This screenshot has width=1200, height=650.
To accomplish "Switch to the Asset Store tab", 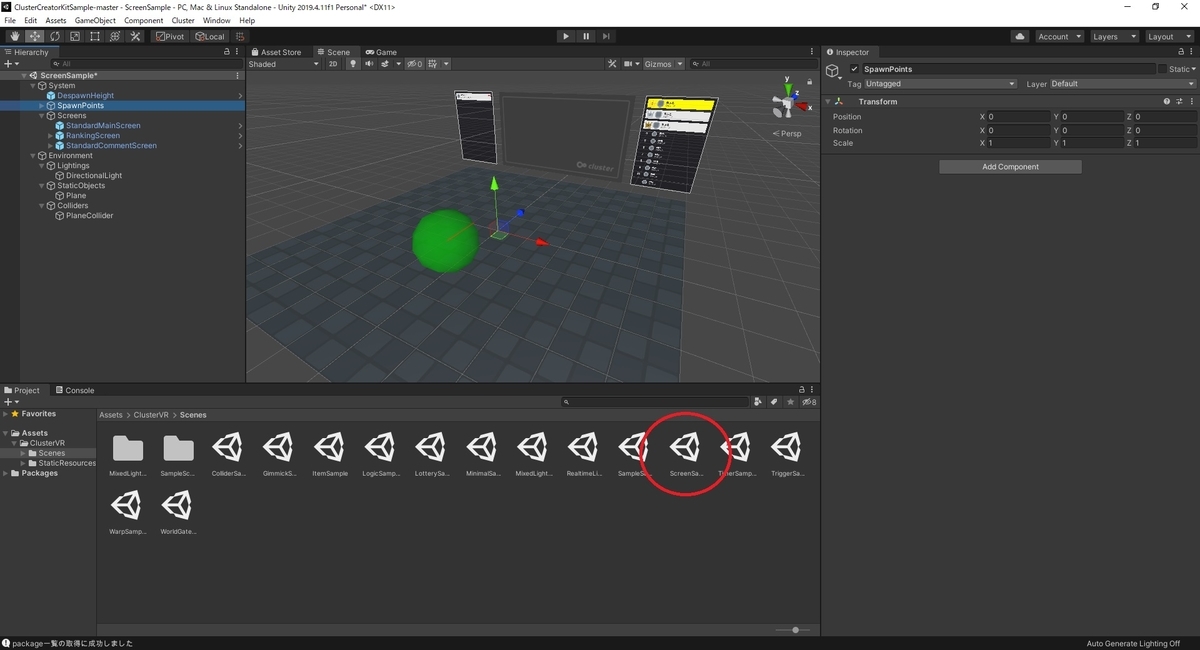I will point(276,52).
